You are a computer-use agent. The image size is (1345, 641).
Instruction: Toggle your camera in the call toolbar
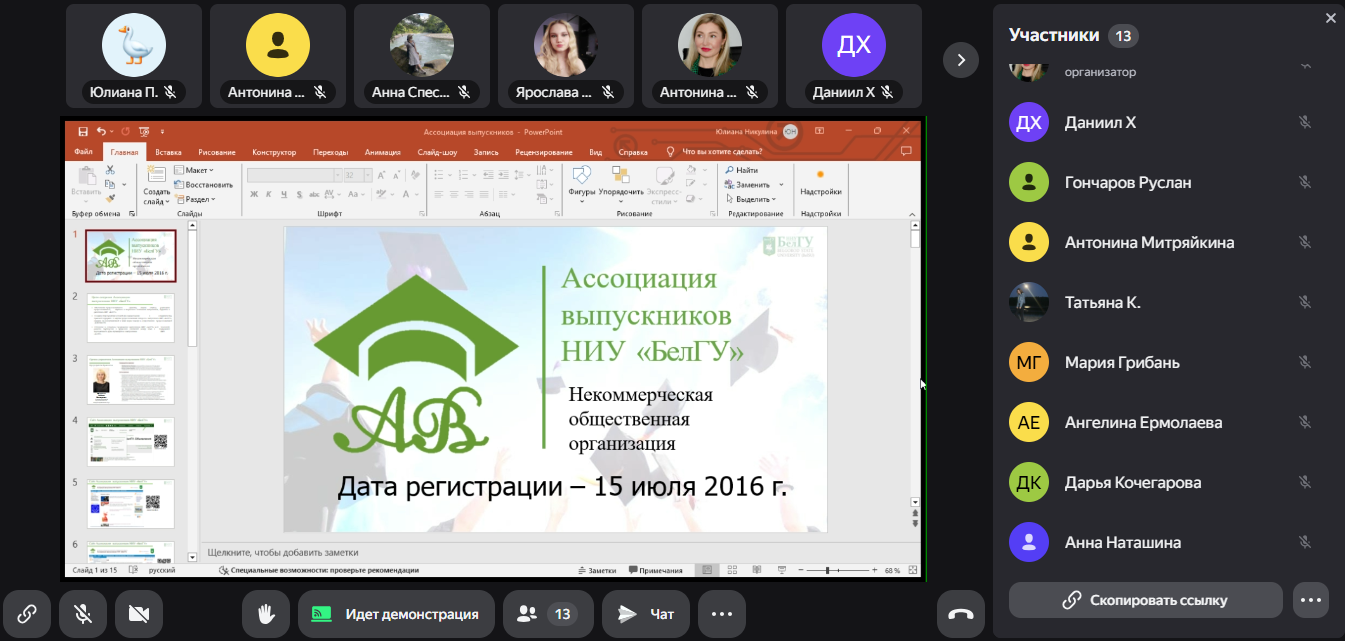[139, 614]
